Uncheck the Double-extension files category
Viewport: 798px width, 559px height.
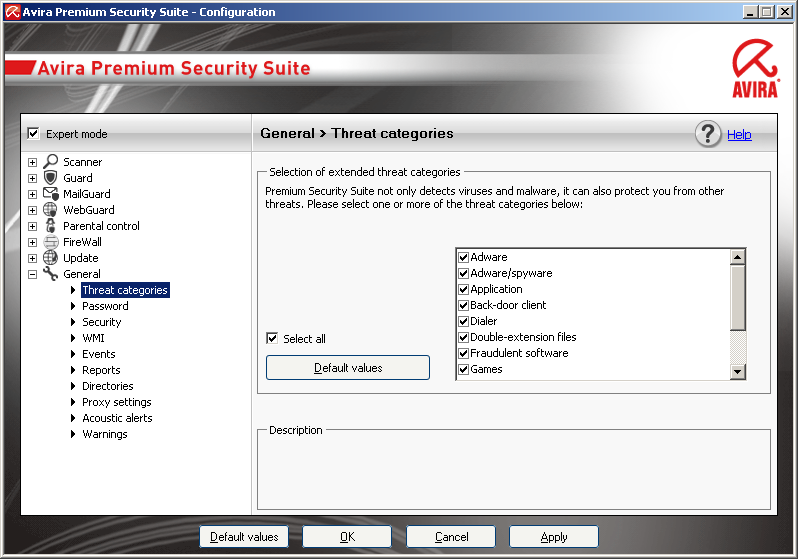(463, 337)
